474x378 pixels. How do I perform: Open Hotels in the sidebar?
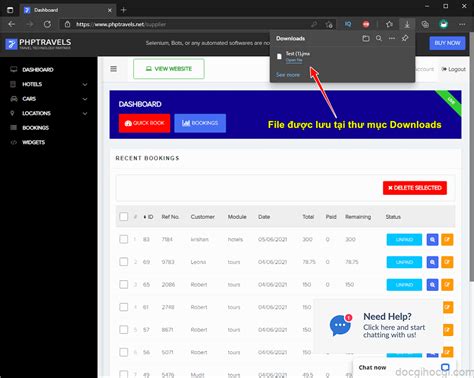click(x=32, y=84)
